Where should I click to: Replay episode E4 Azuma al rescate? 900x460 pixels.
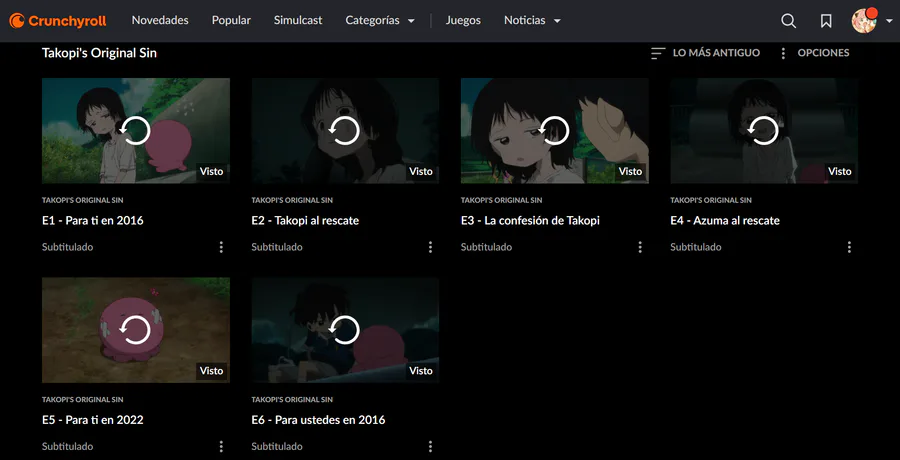coord(764,131)
